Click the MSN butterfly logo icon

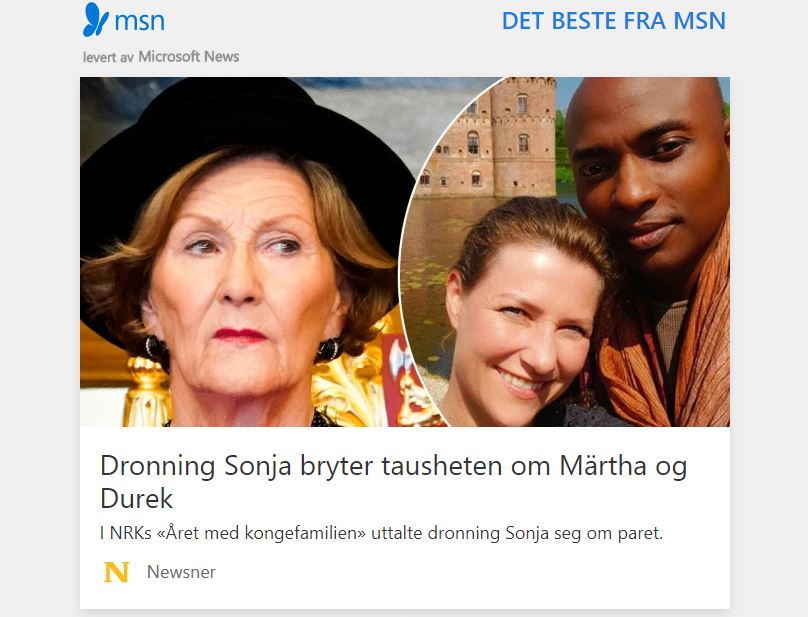pyautogui.click(x=96, y=20)
